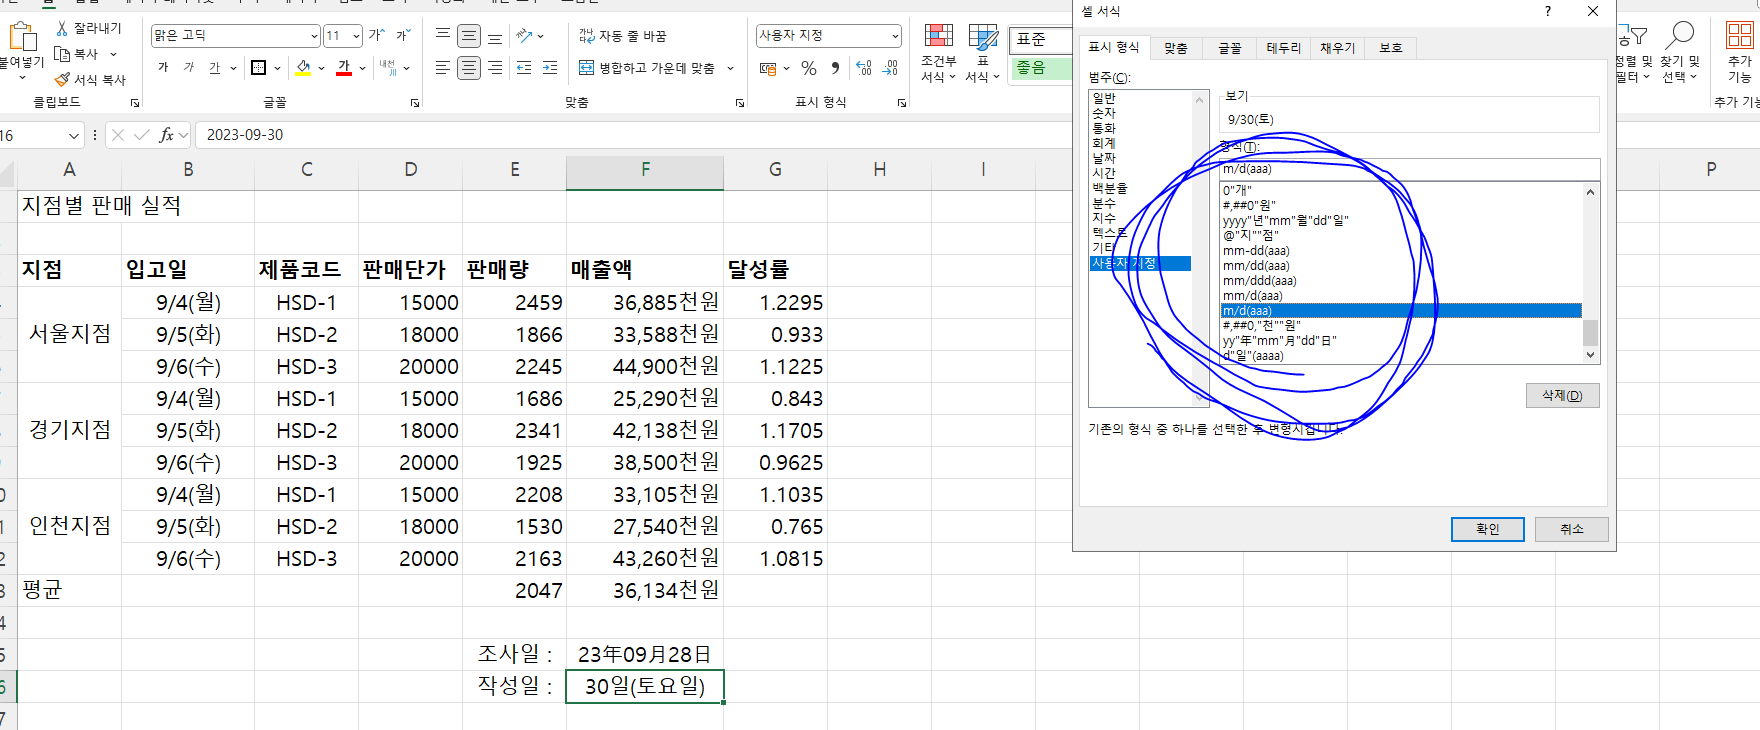Toggle center horizontal alignment button
This screenshot has width=1760, height=730.
point(468,68)
